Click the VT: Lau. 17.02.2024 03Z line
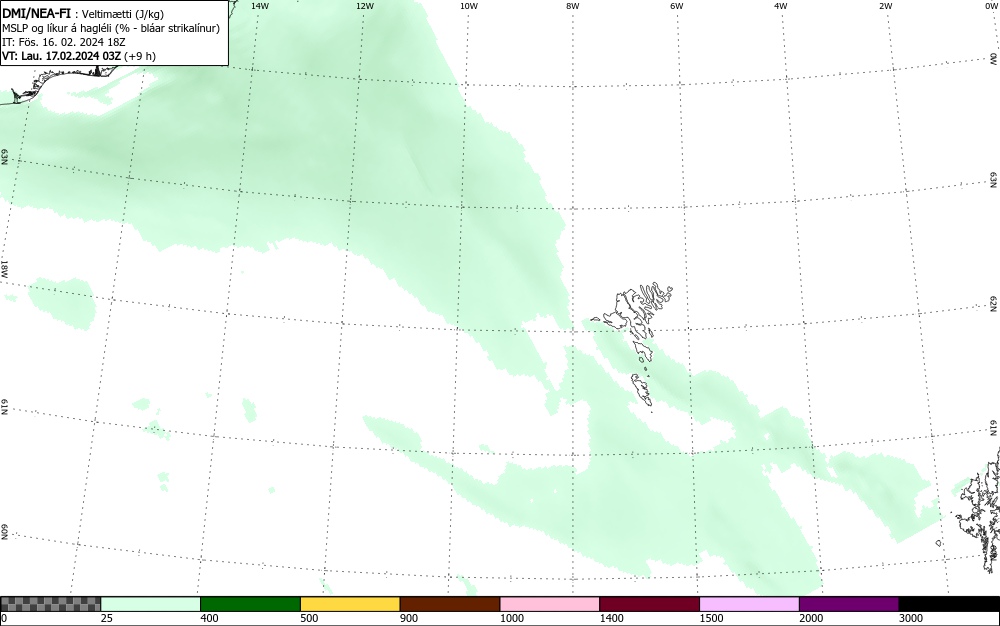The image size is (1000, 626). point(78,56)
